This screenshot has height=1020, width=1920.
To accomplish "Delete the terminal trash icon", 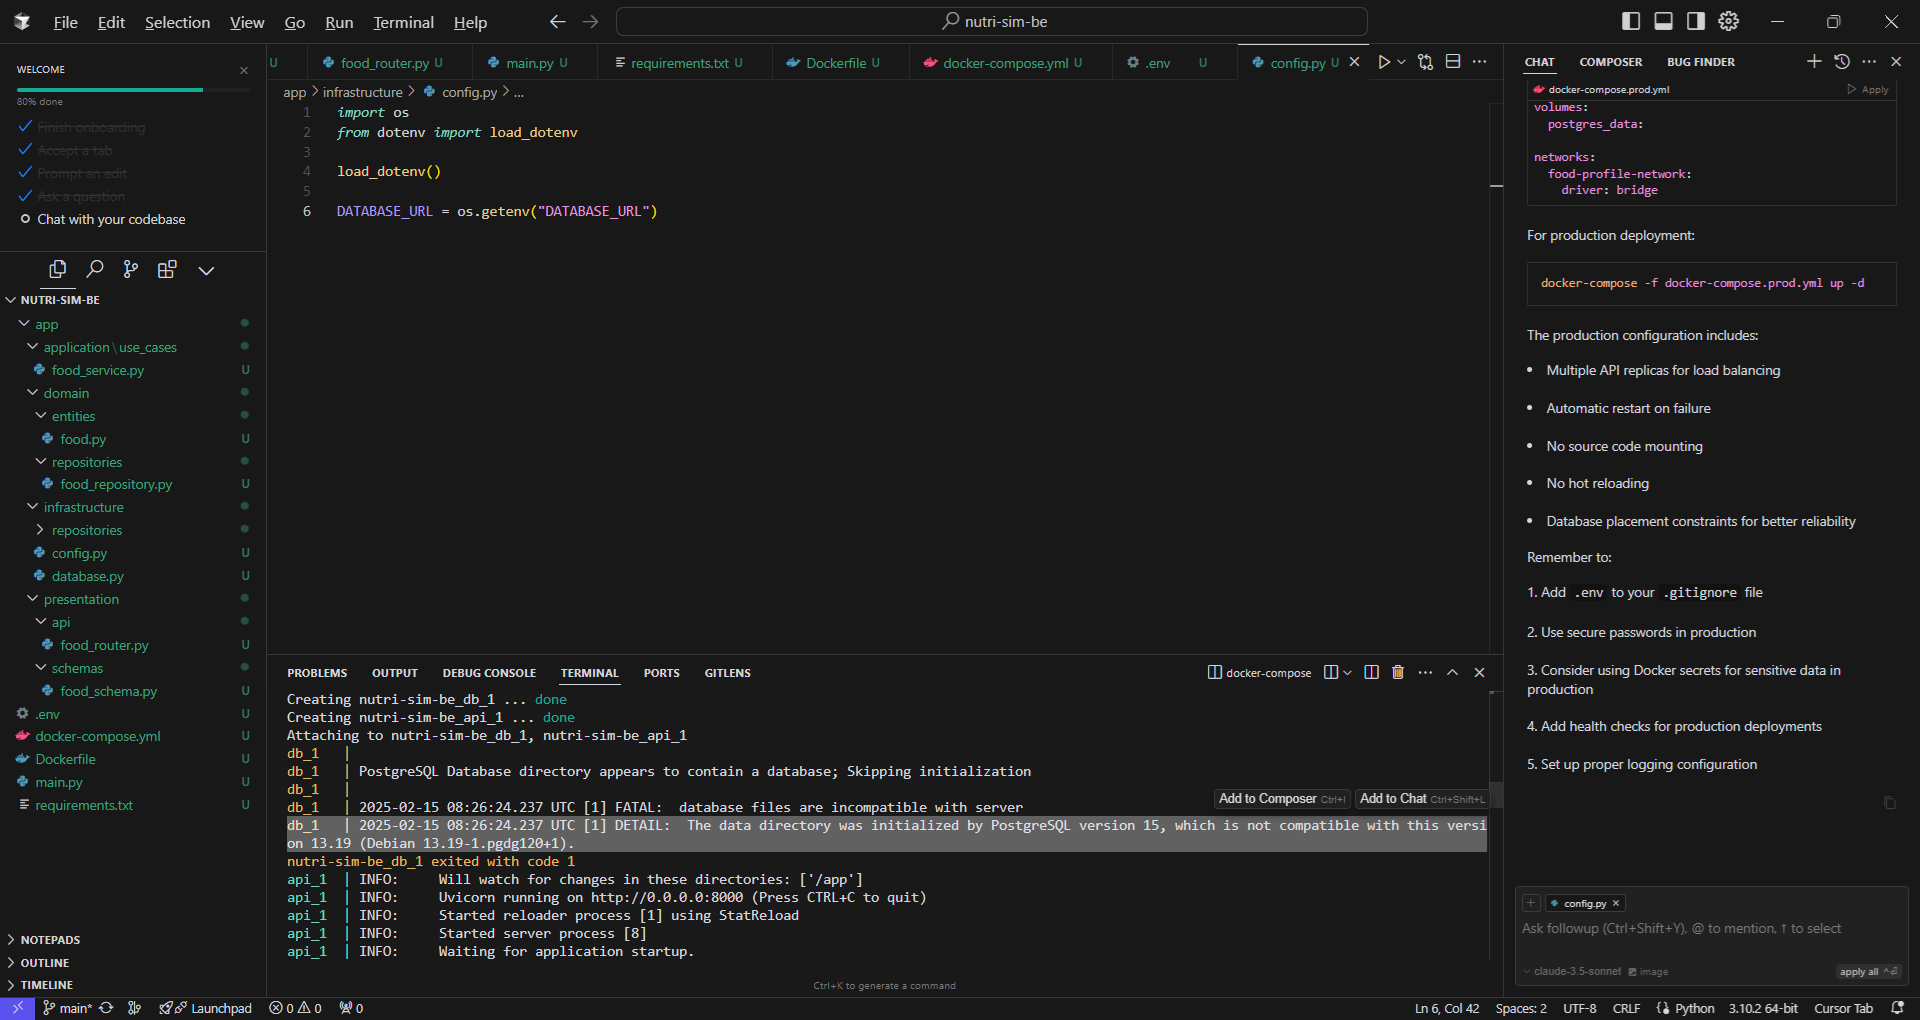I will [x=1398, y=672].
